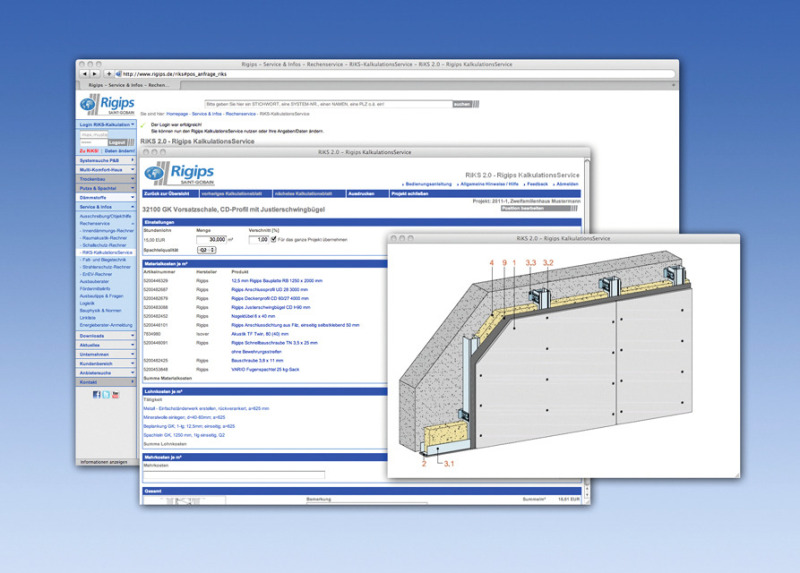
Task: Open the Bedienungsanleitung link
Action: click(429, 184)
